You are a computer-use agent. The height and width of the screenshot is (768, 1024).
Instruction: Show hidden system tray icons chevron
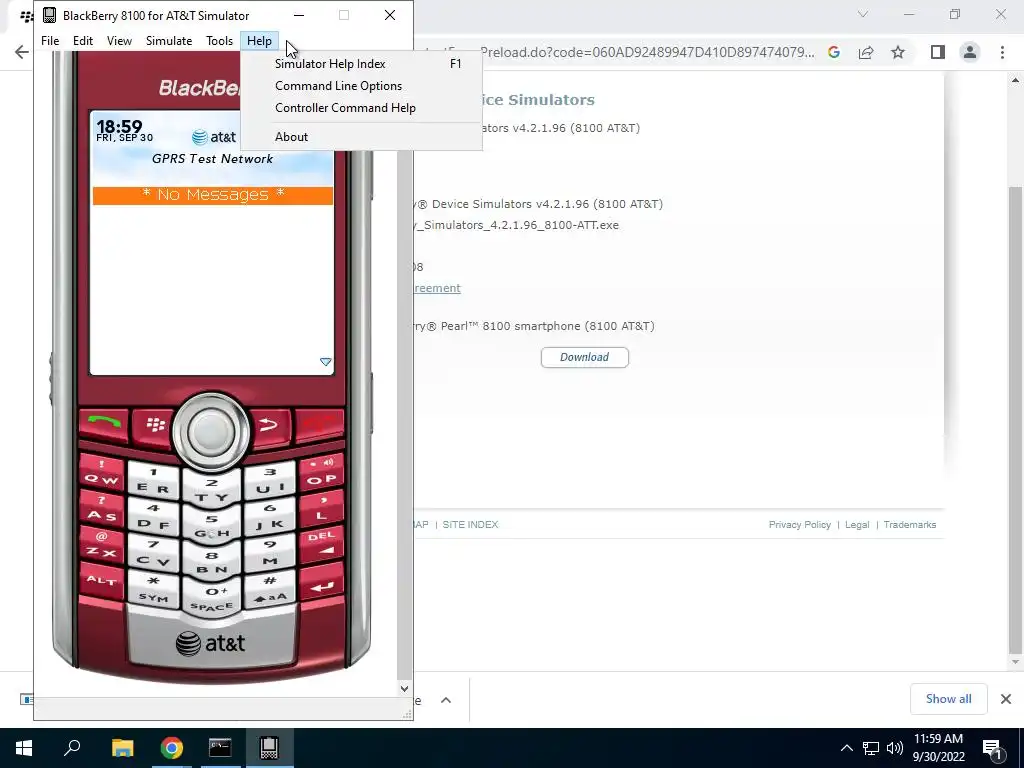tap(846, 748)
